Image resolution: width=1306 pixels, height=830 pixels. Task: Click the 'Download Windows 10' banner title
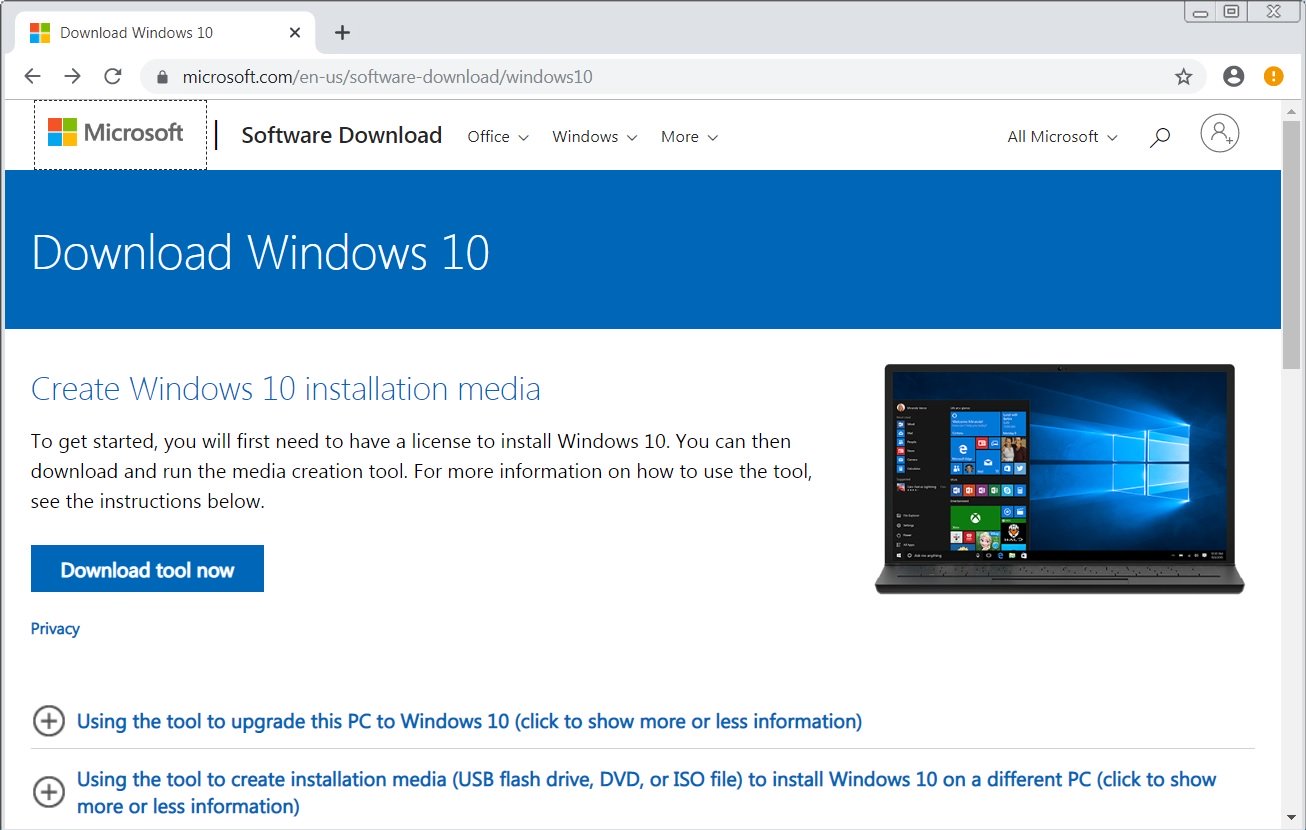click(260, 252)
